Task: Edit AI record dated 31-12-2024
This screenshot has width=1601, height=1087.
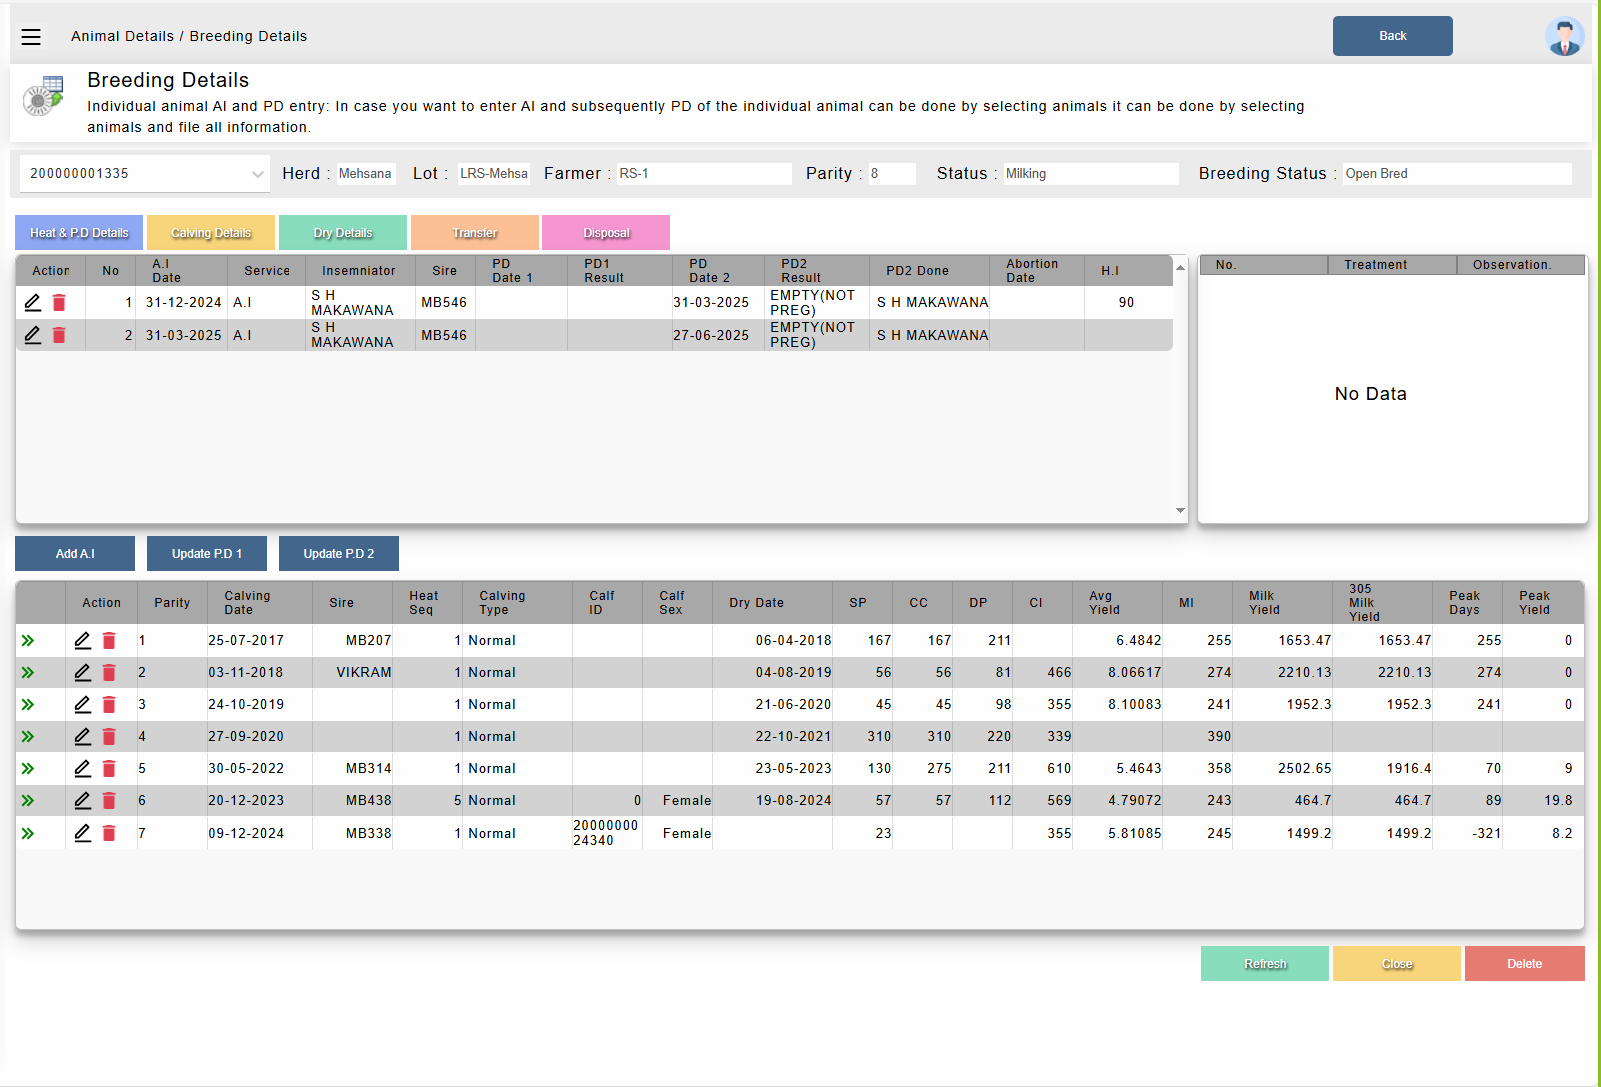Action: click(x=33, y=302)
